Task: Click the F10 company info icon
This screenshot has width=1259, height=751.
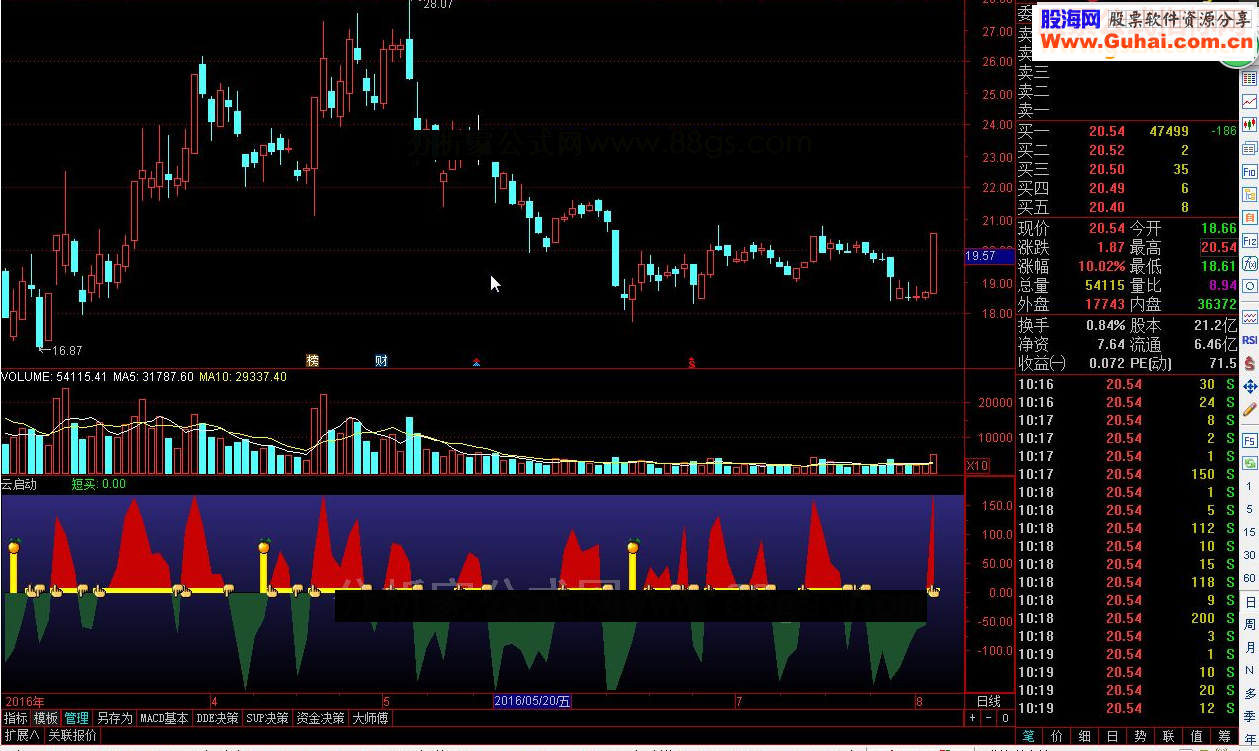Action: coord(1249,172)
